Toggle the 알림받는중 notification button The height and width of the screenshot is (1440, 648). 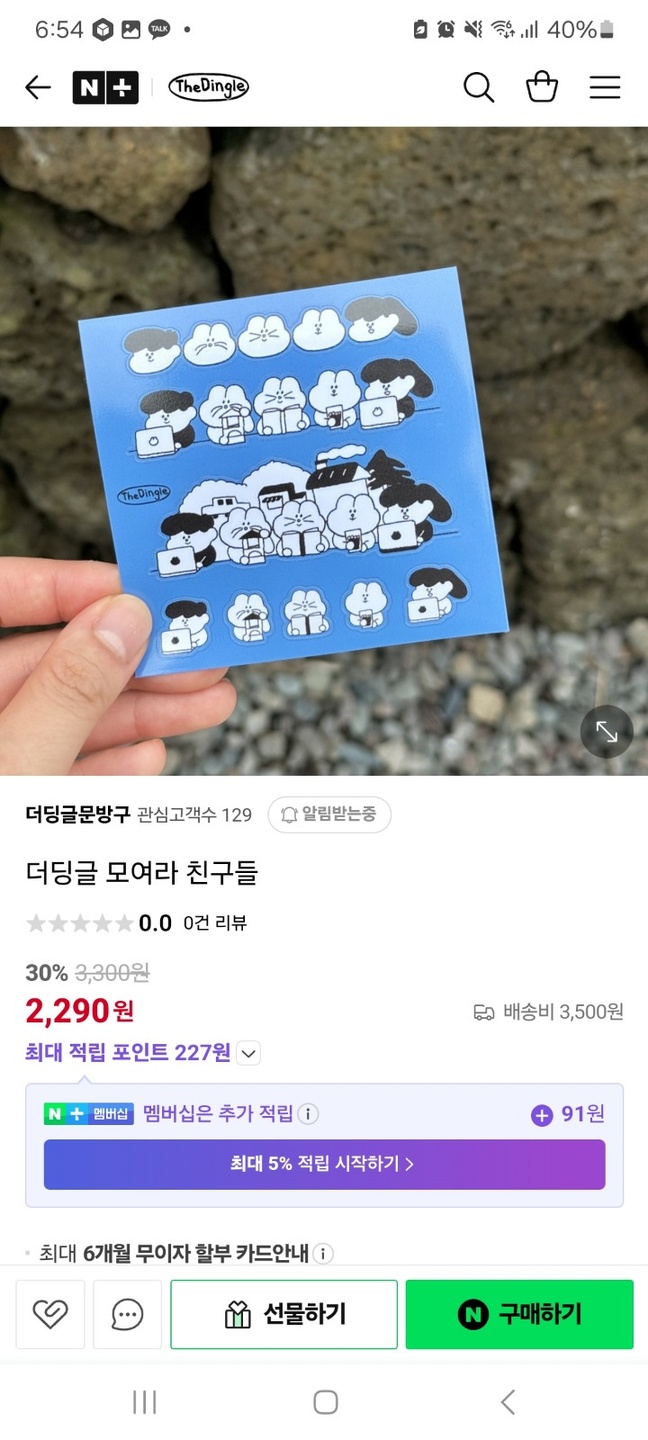click(329, 815)
